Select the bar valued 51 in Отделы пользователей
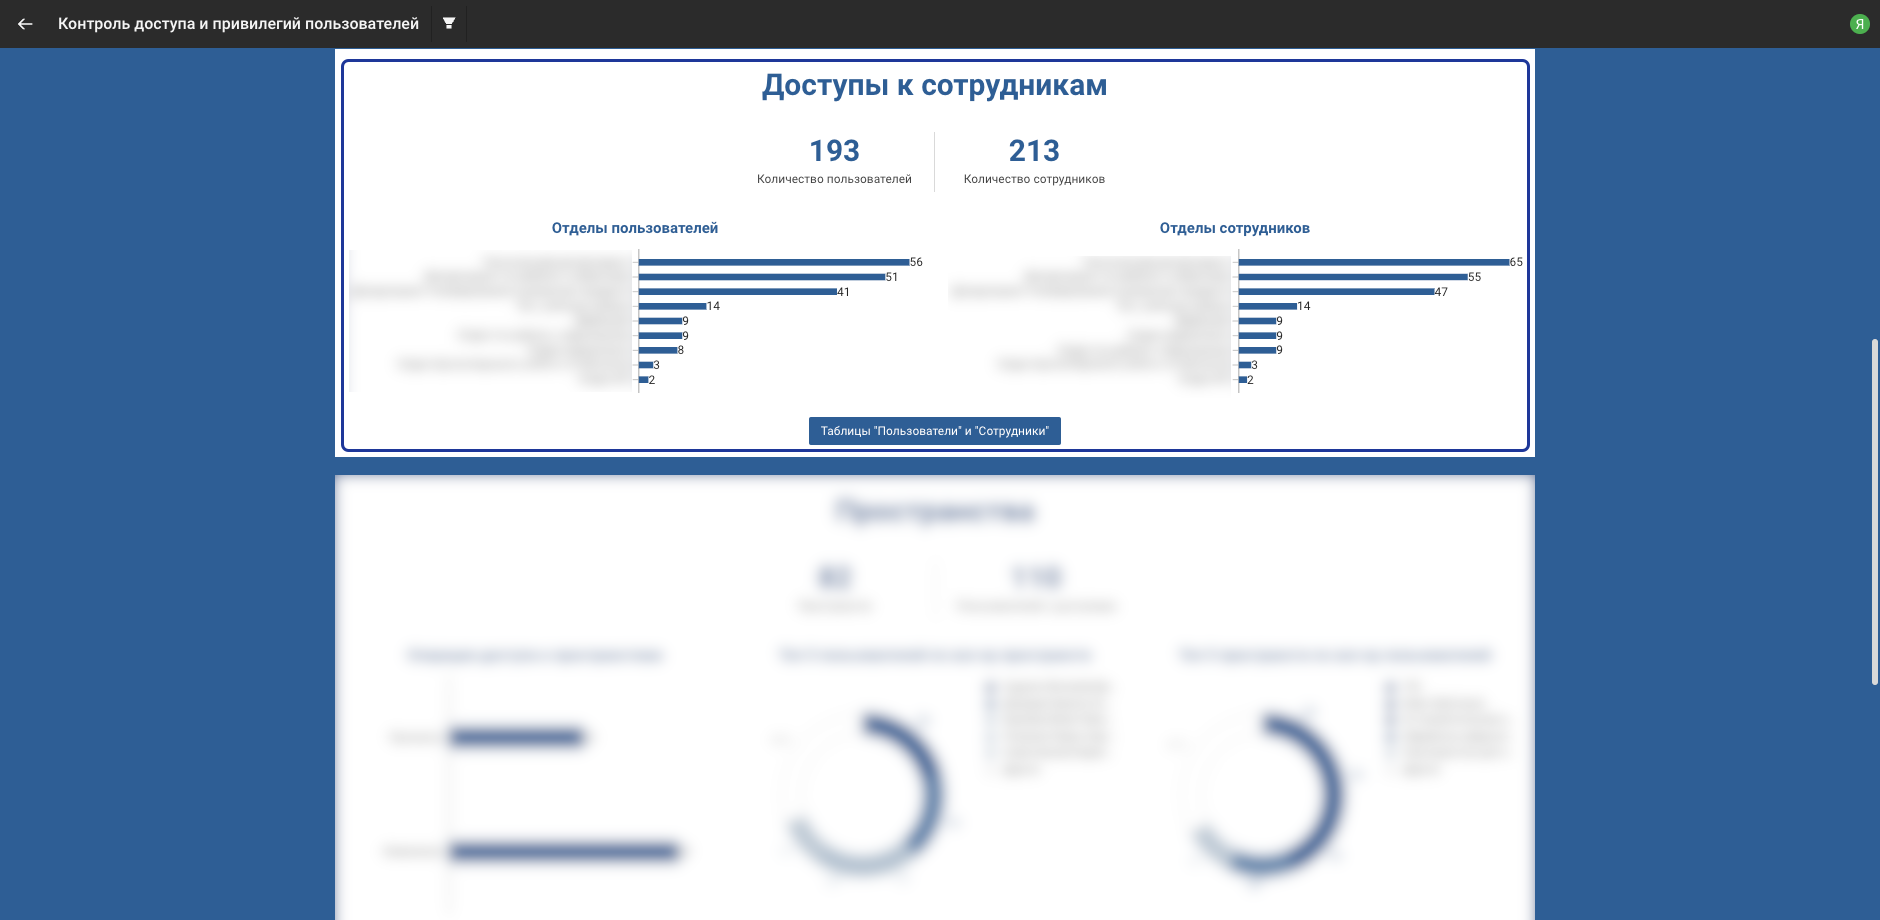The height and width of the screenshot is (920, 1880). 761,277
